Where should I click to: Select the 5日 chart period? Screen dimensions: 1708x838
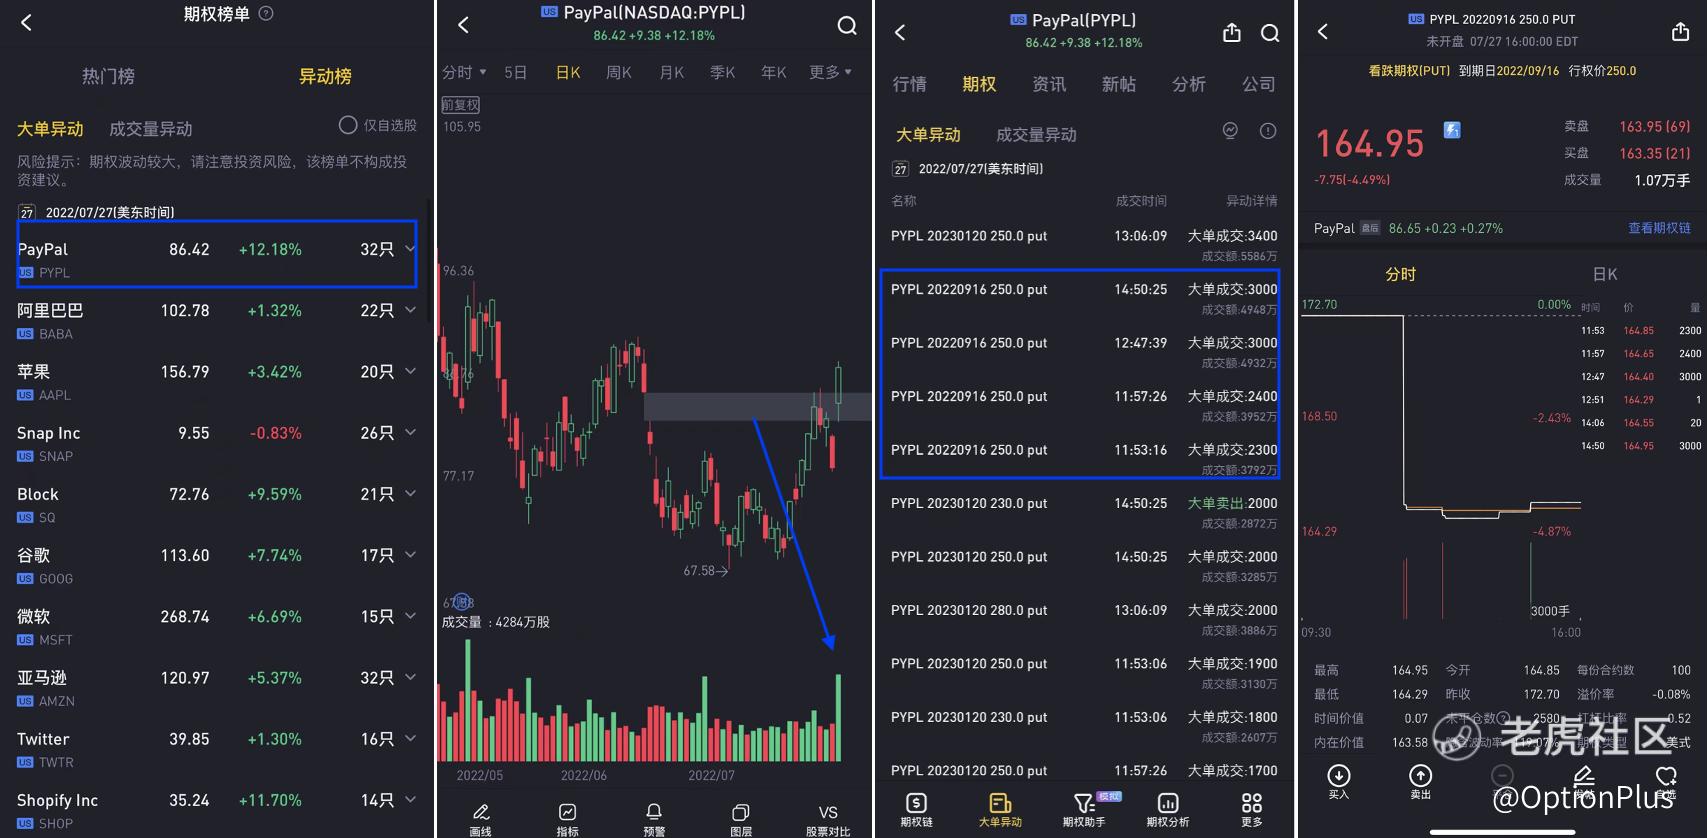515,72
